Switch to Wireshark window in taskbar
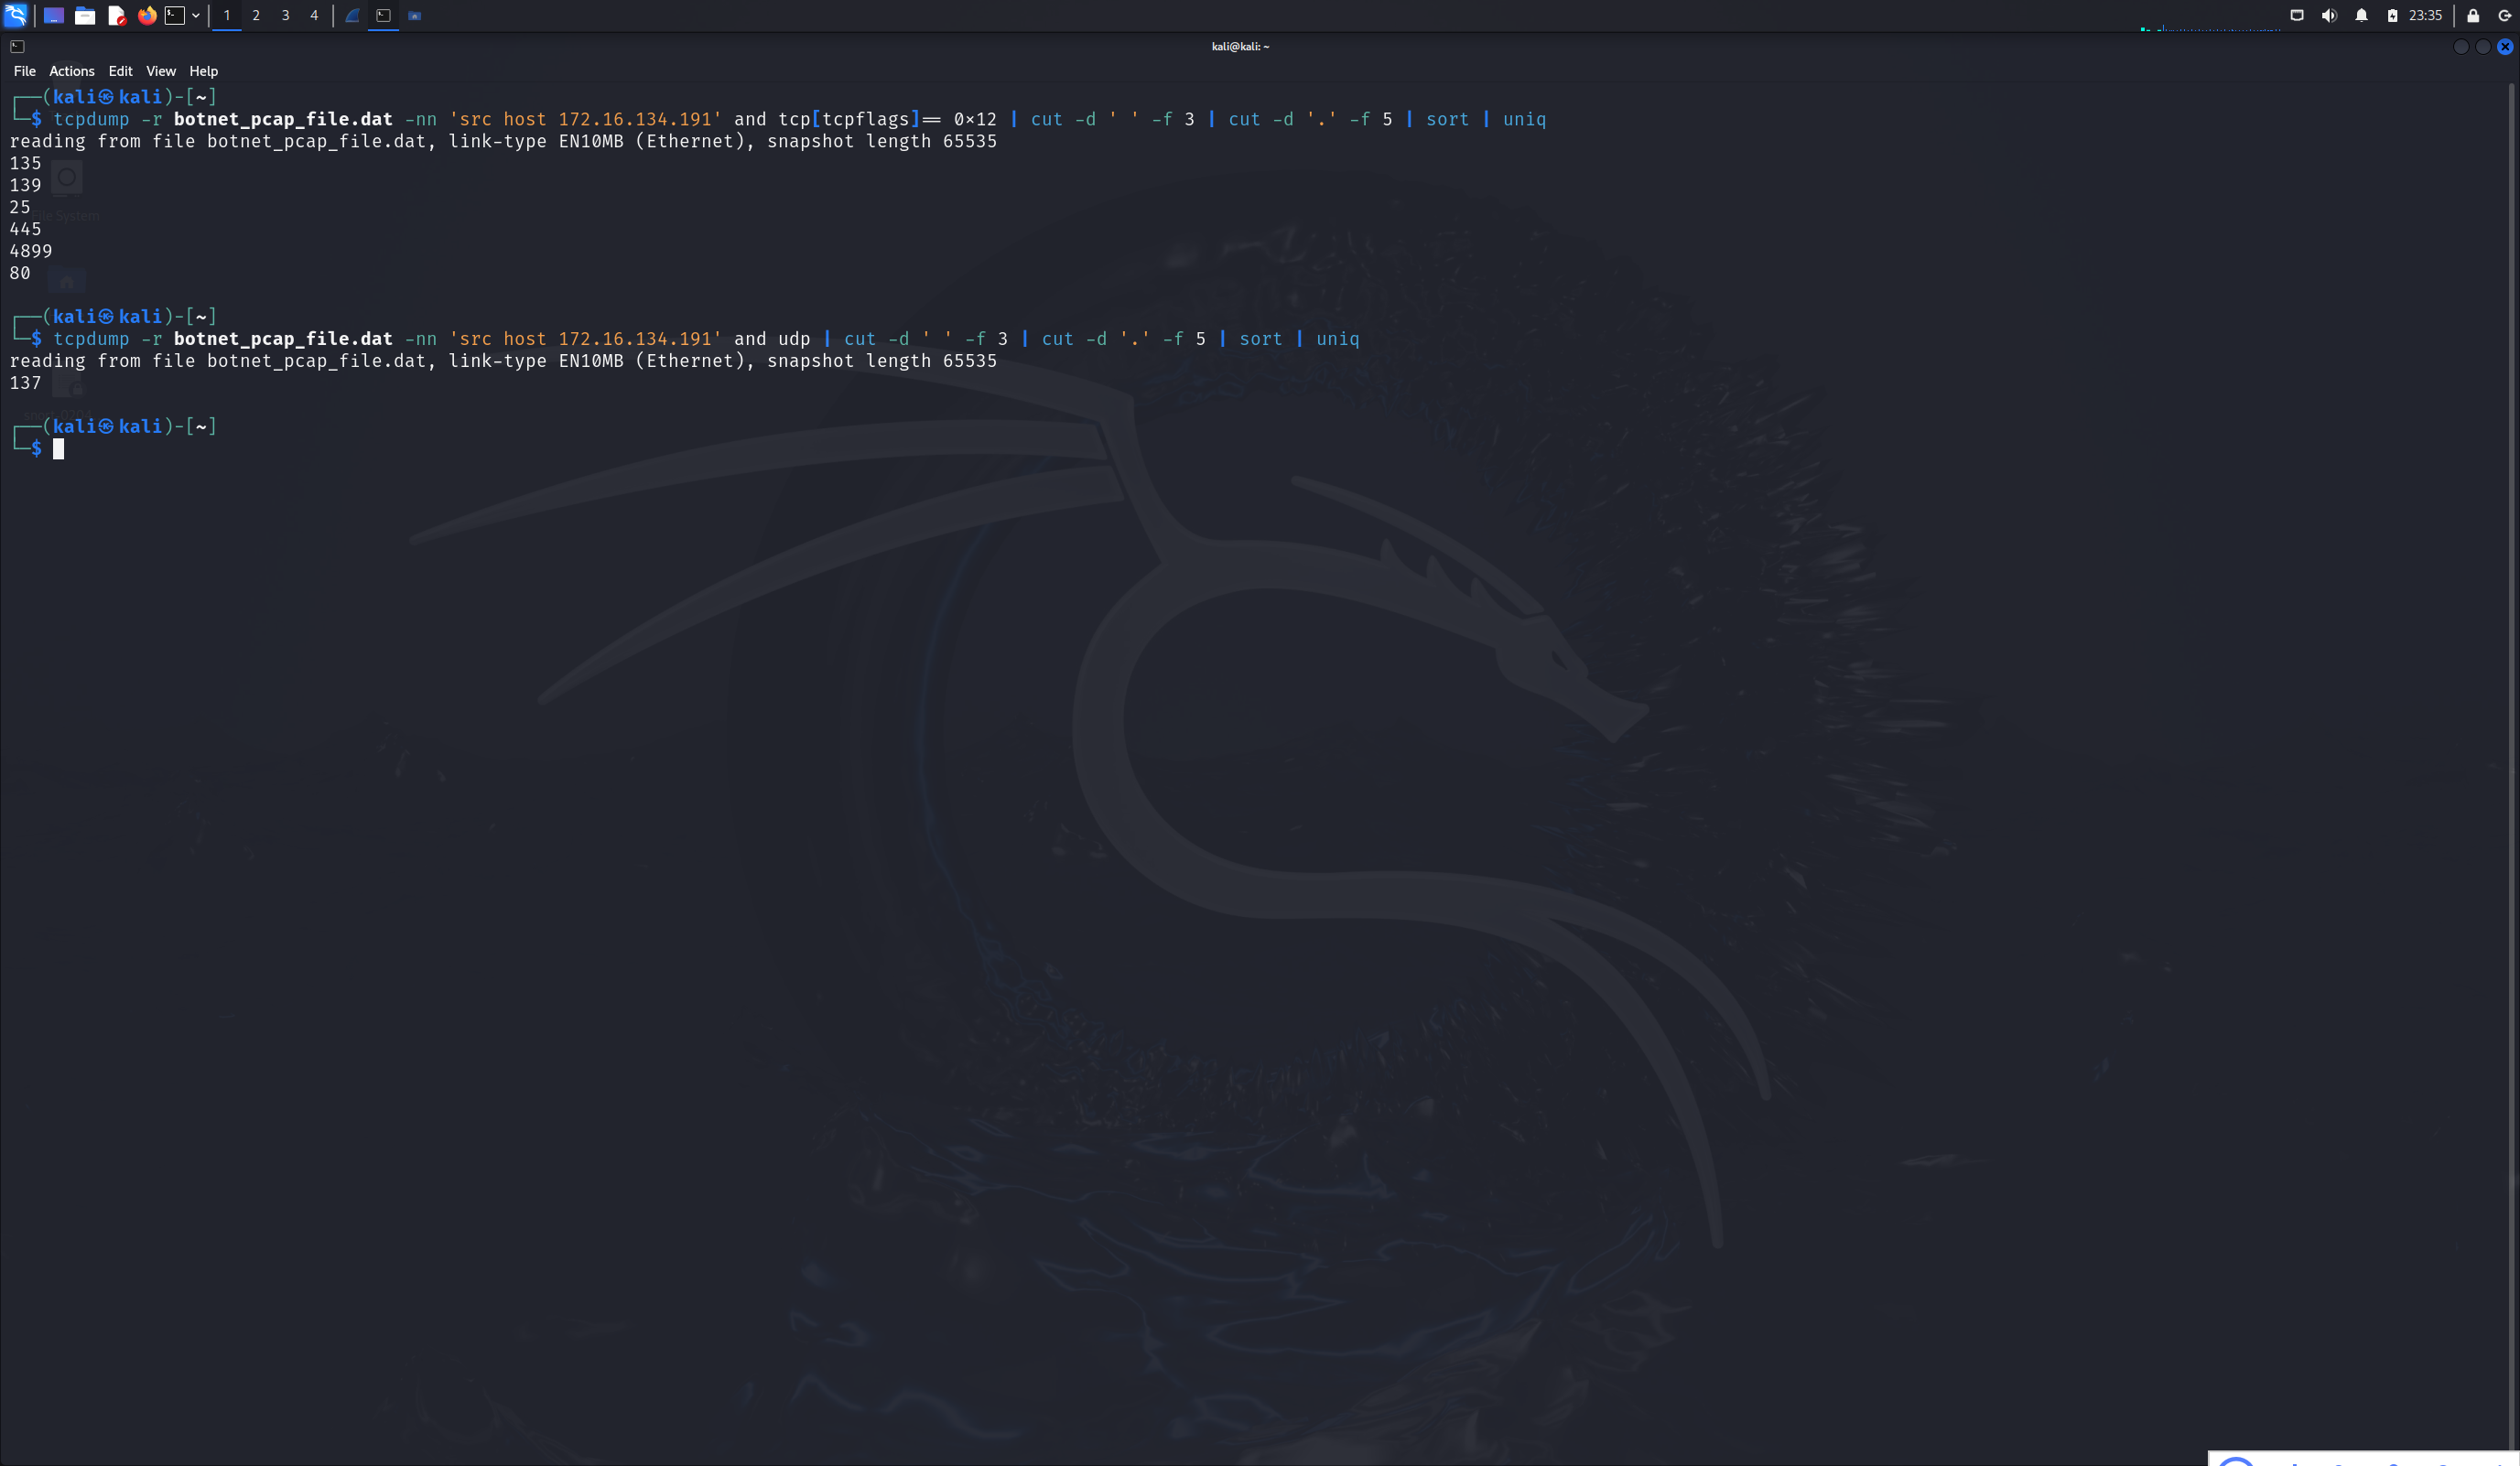 (352, 15)
